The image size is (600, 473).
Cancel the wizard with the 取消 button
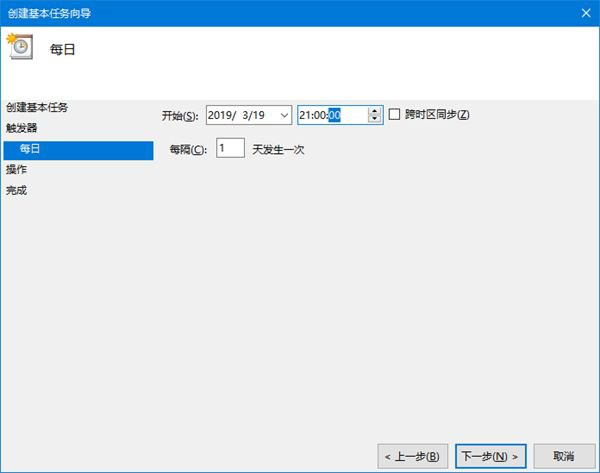(x=564, y=456)
